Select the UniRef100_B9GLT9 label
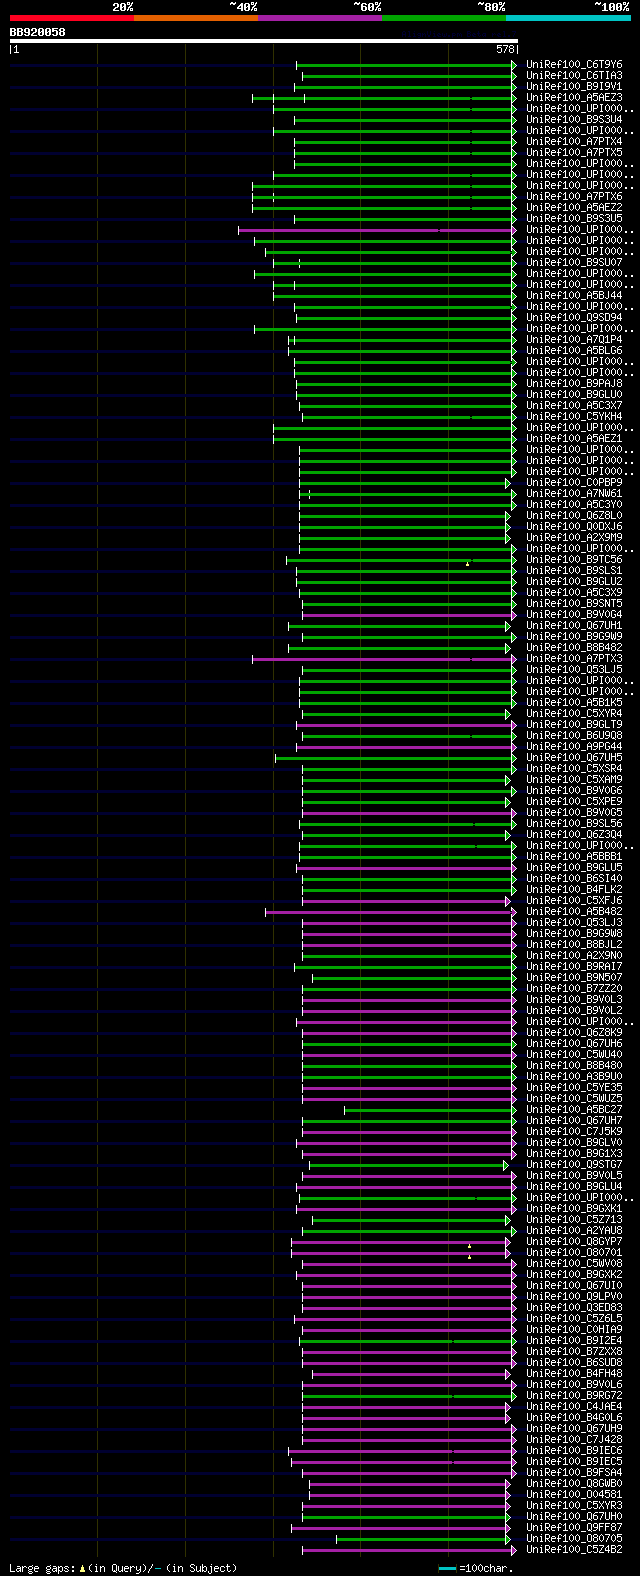This screenshot has width=640, height=1576. (x=575, y=725)
